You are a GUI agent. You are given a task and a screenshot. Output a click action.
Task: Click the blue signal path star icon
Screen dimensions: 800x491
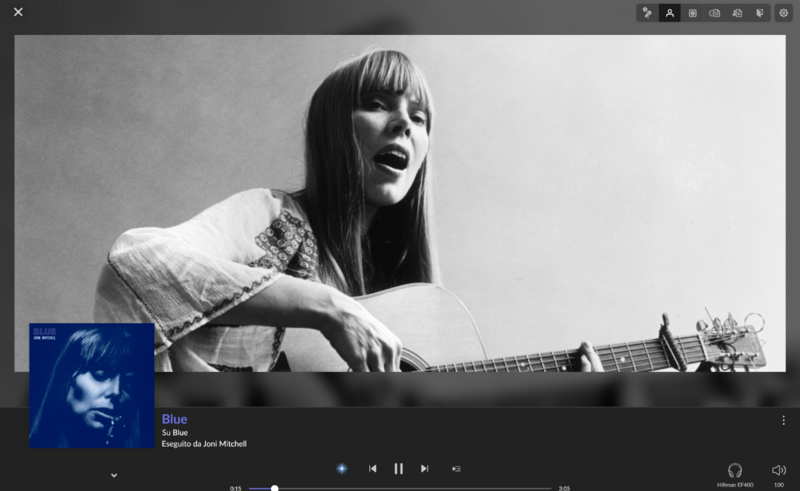click(x=342, y=469)
